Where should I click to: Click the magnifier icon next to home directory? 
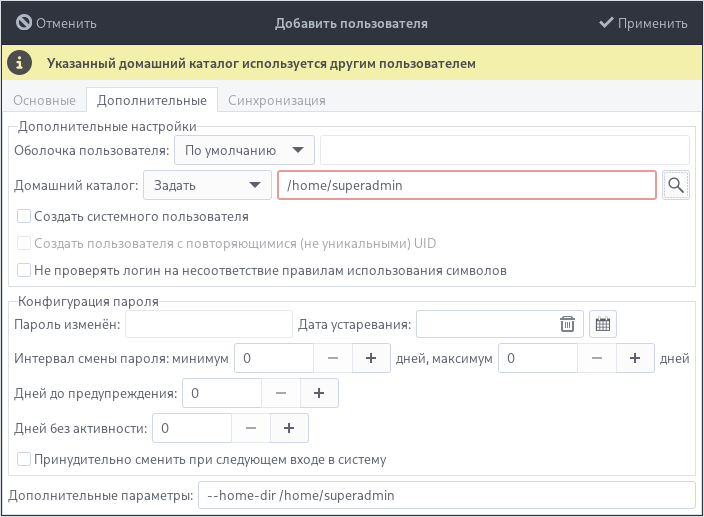coord(676,185)
